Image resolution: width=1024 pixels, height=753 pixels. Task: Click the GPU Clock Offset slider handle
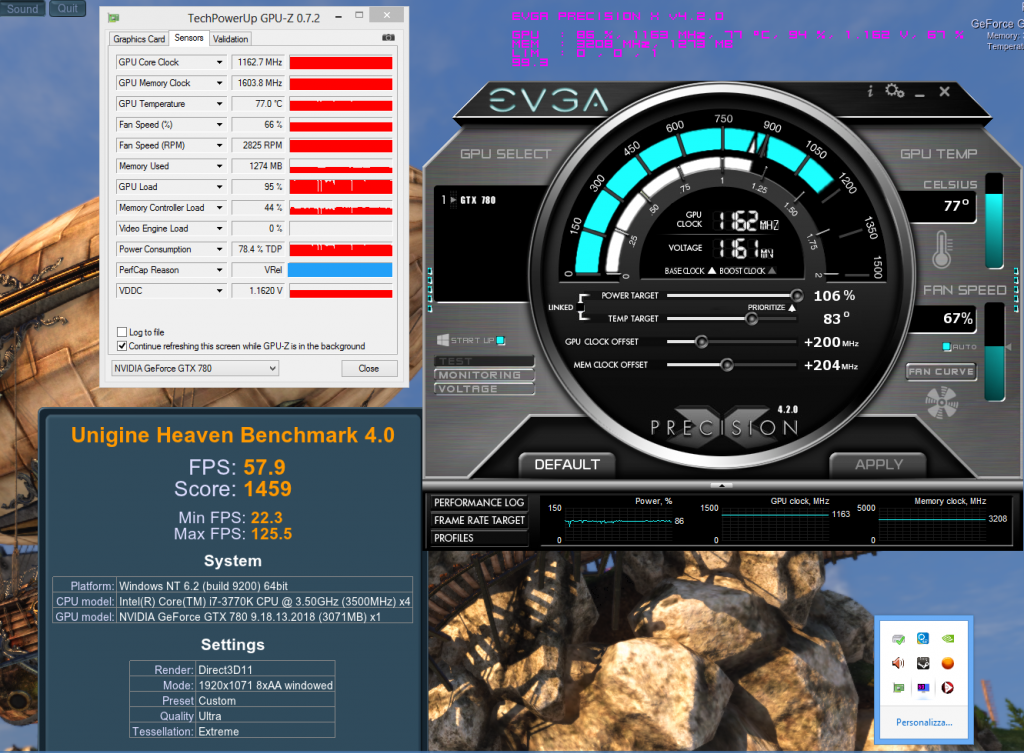click(701, 341)
